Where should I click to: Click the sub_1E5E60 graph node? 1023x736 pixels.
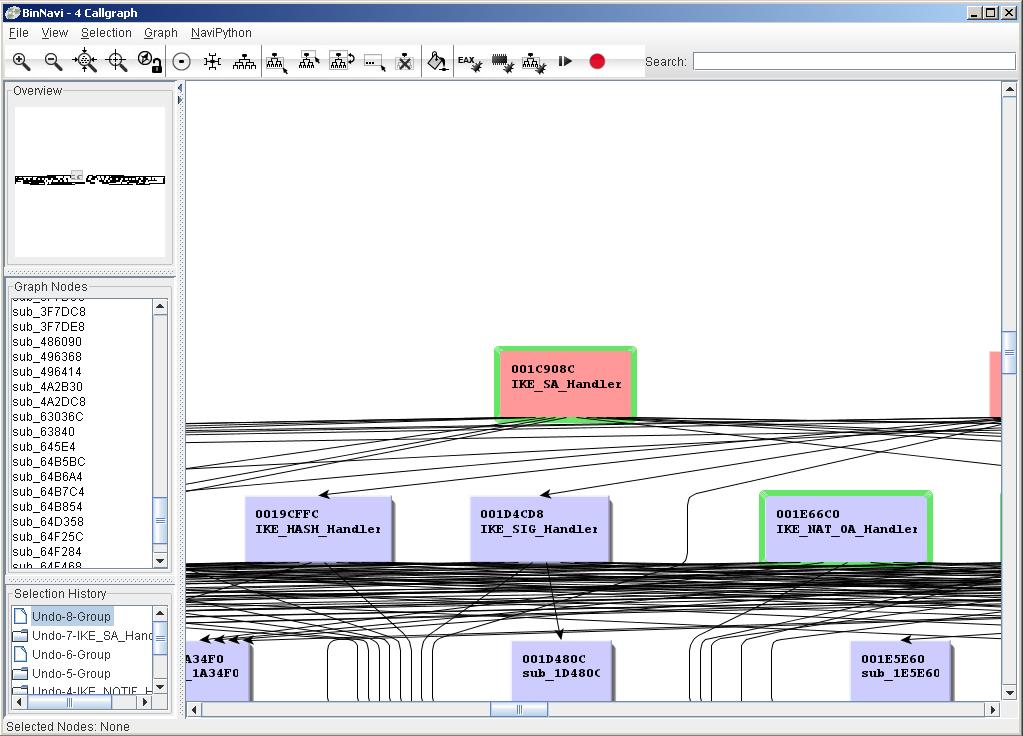click(901, 671)
